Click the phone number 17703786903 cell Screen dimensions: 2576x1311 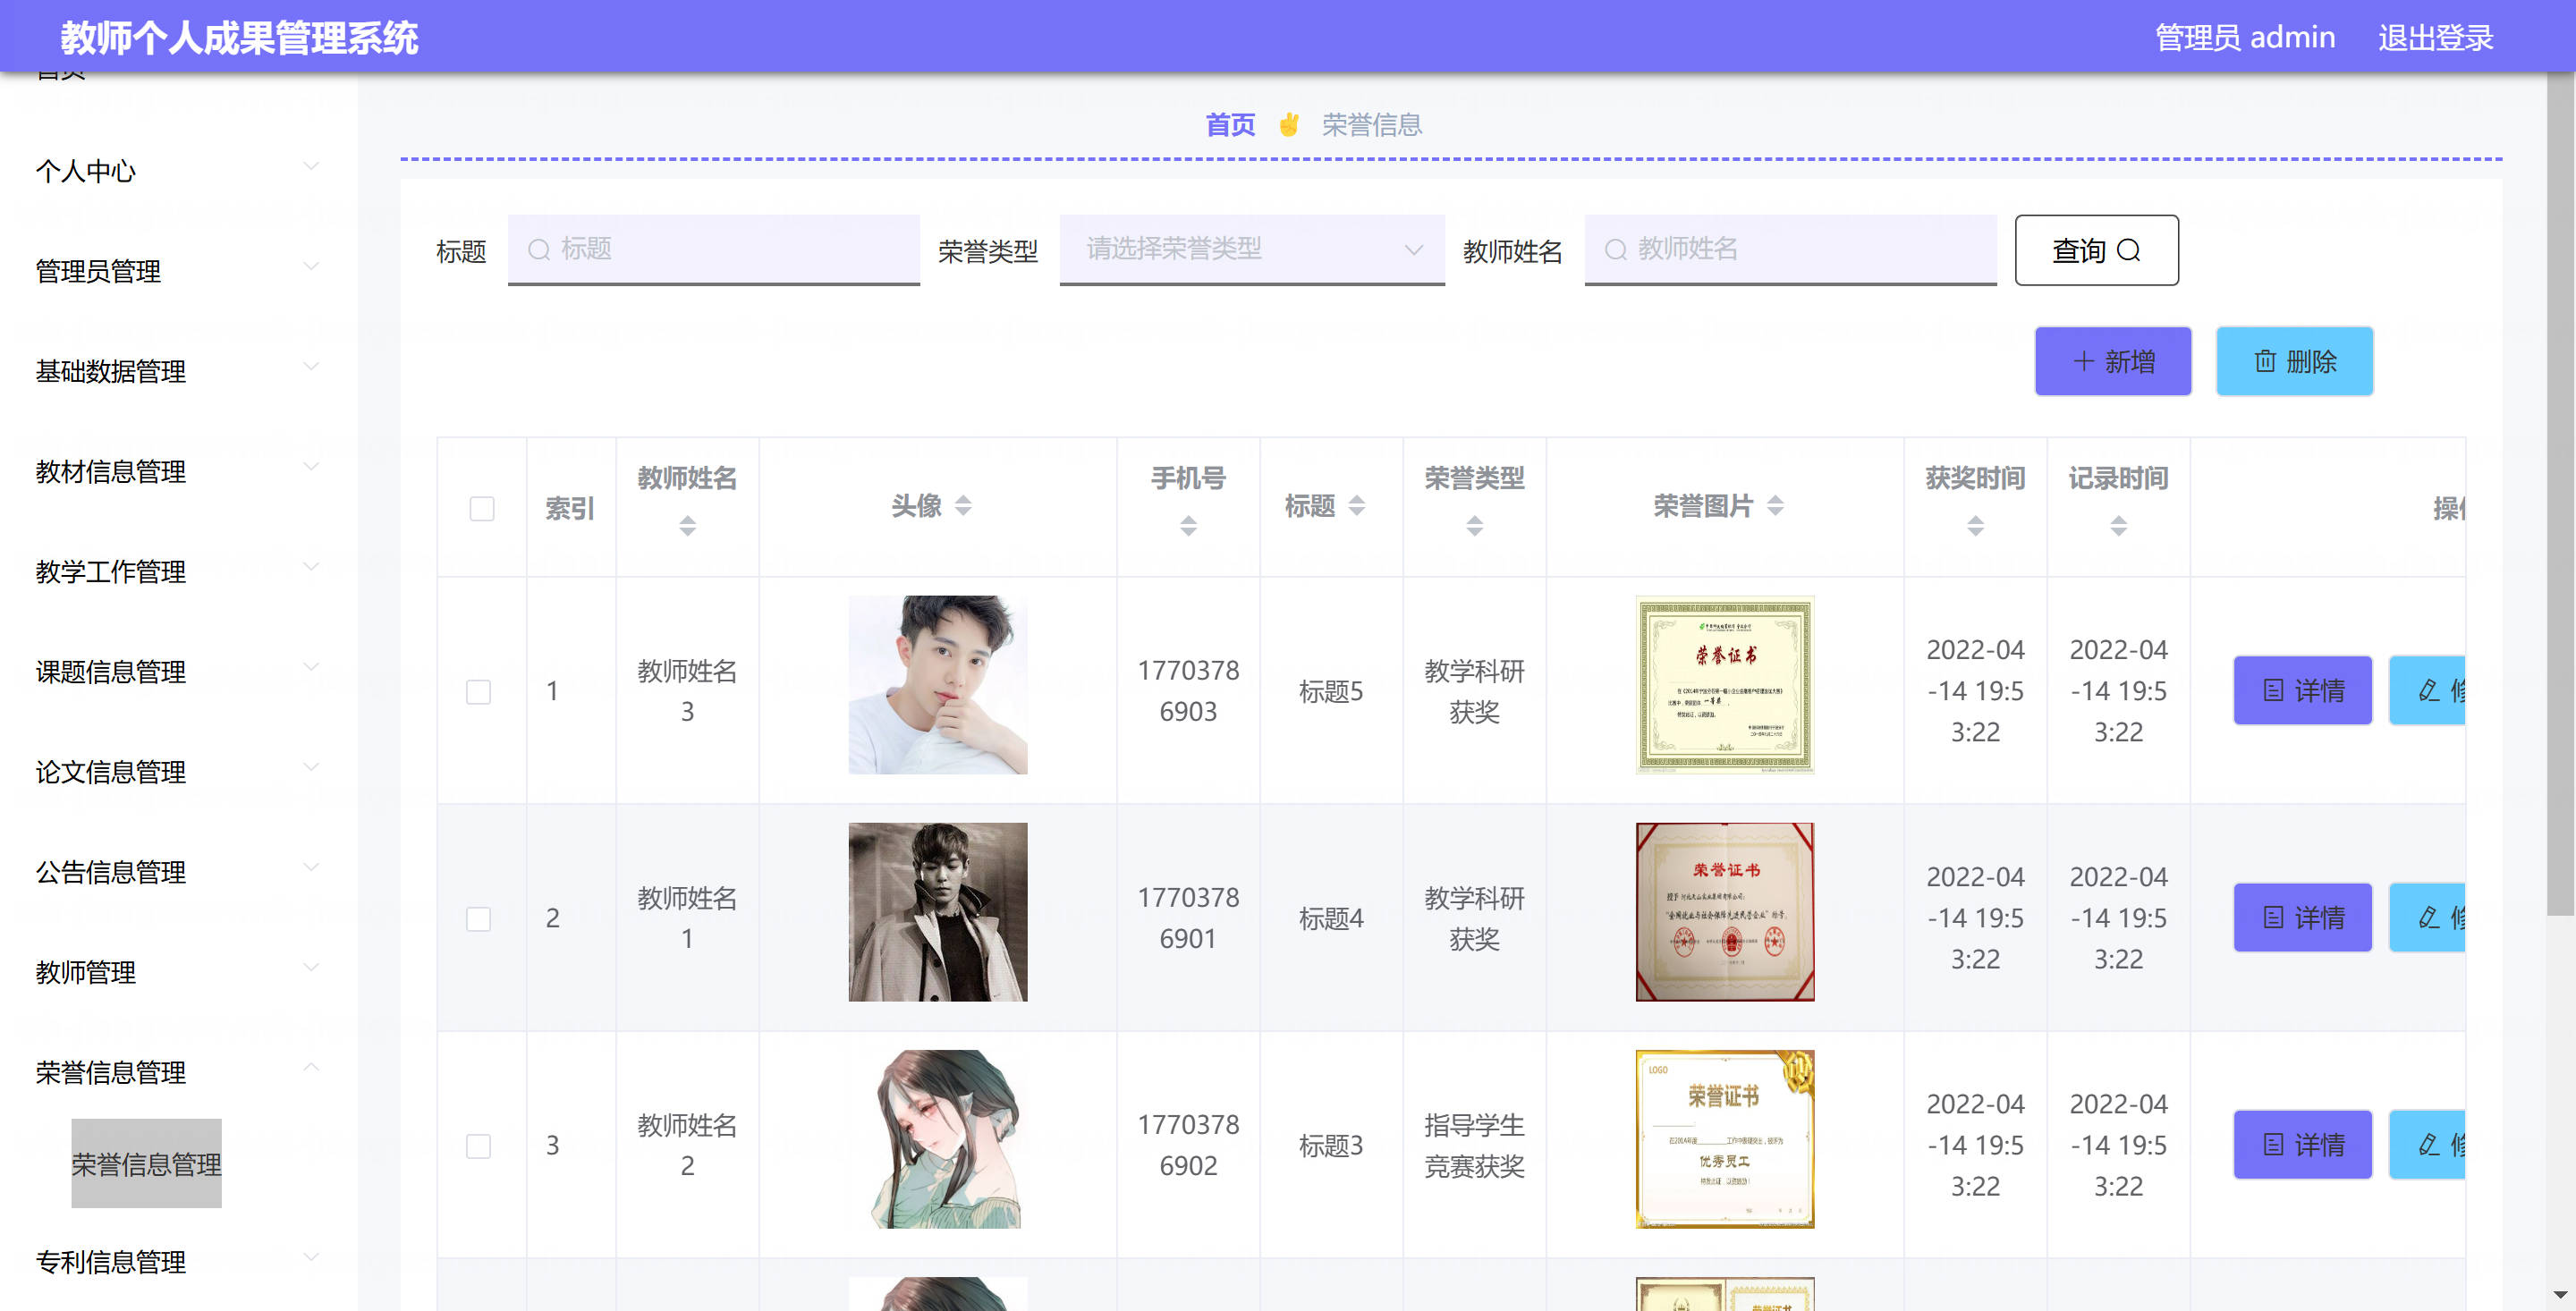[x=1188, y=691]
